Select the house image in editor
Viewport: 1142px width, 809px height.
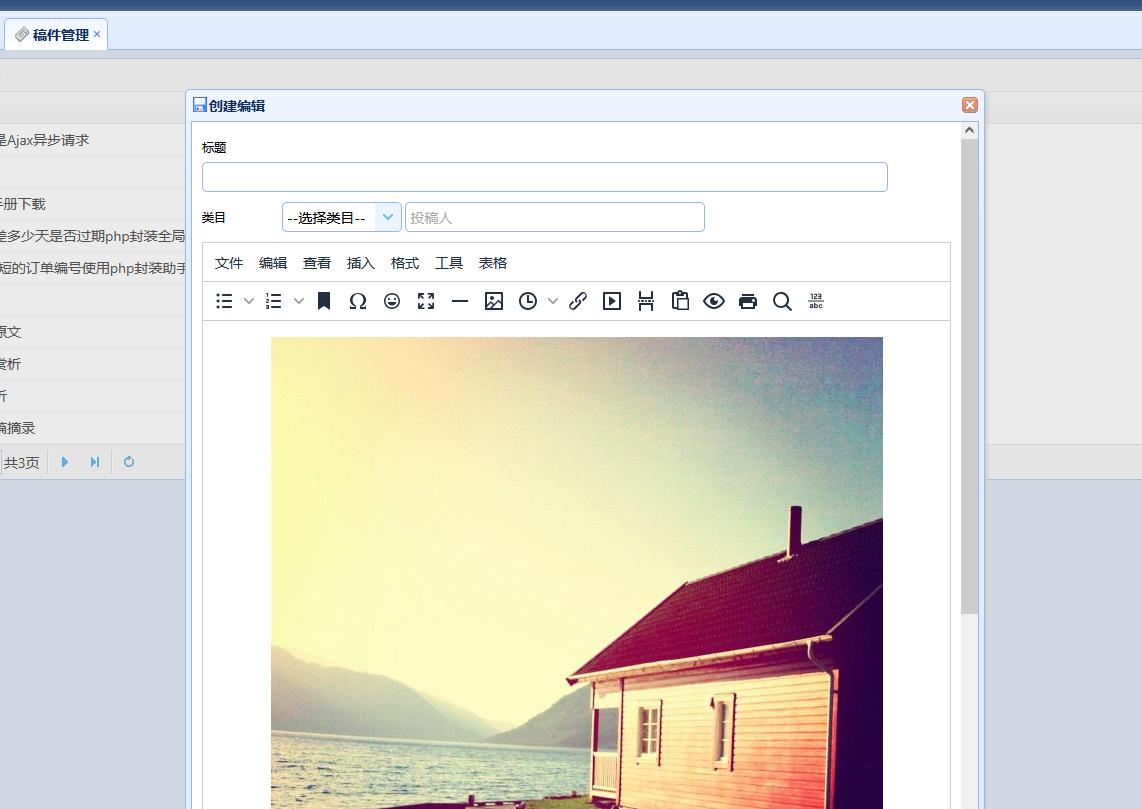577,572
